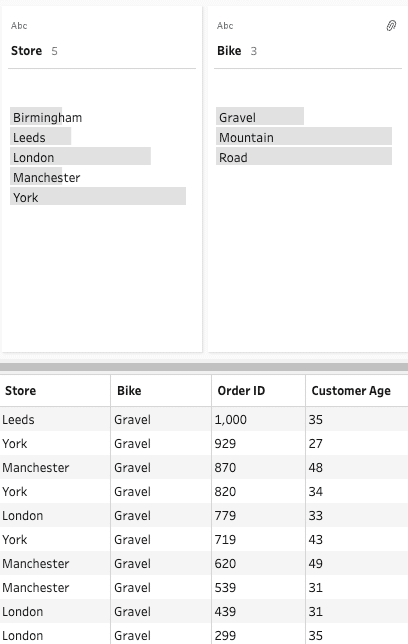
Task: Select the York bar in Store card
Action: (98, 197)
